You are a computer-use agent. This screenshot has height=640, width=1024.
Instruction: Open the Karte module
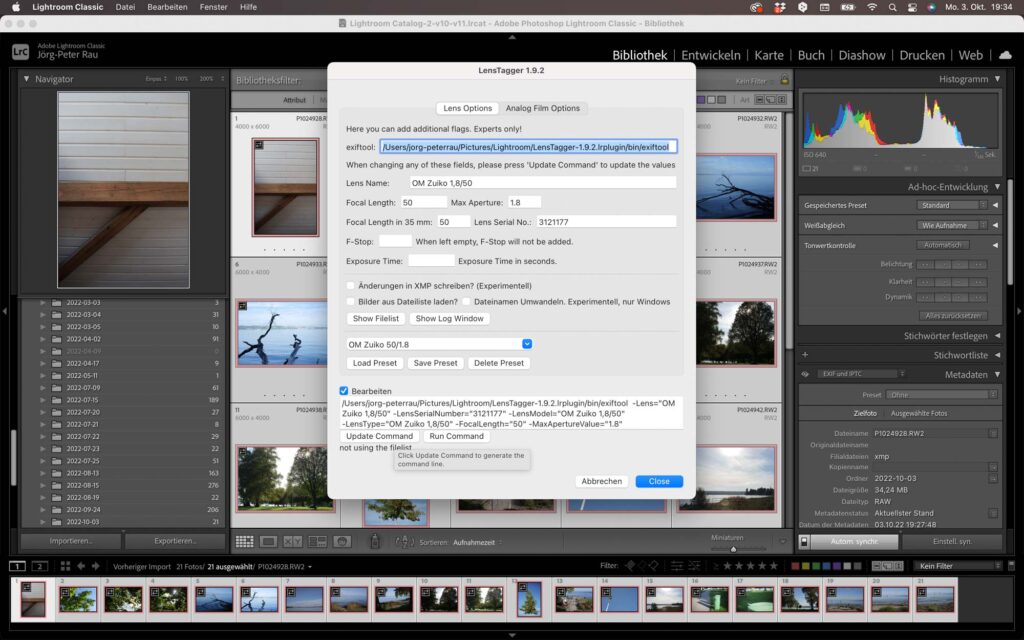(769, 56)
